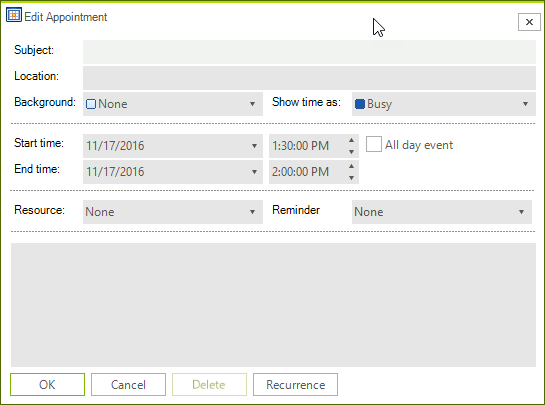Viewport: 545px width, 405px height.
Task: Open the Start time date picker
Action: [x=254, y=146]
